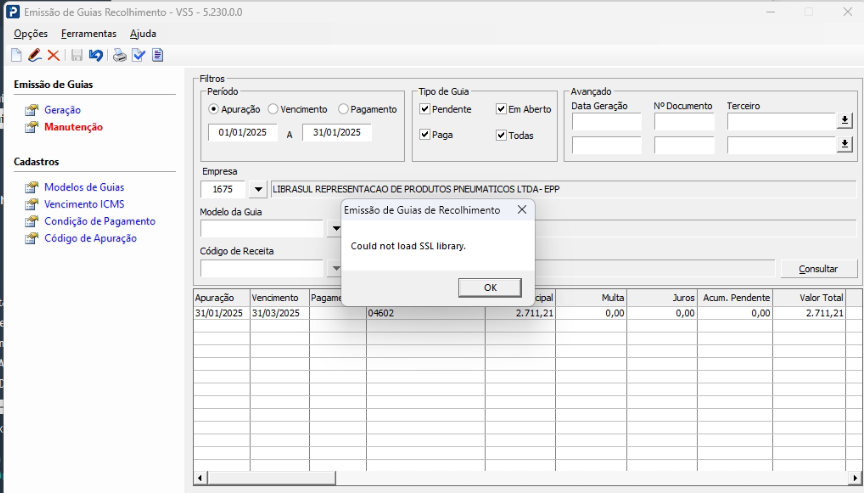Toggle the Paga checkbox

tap(425, 135)
